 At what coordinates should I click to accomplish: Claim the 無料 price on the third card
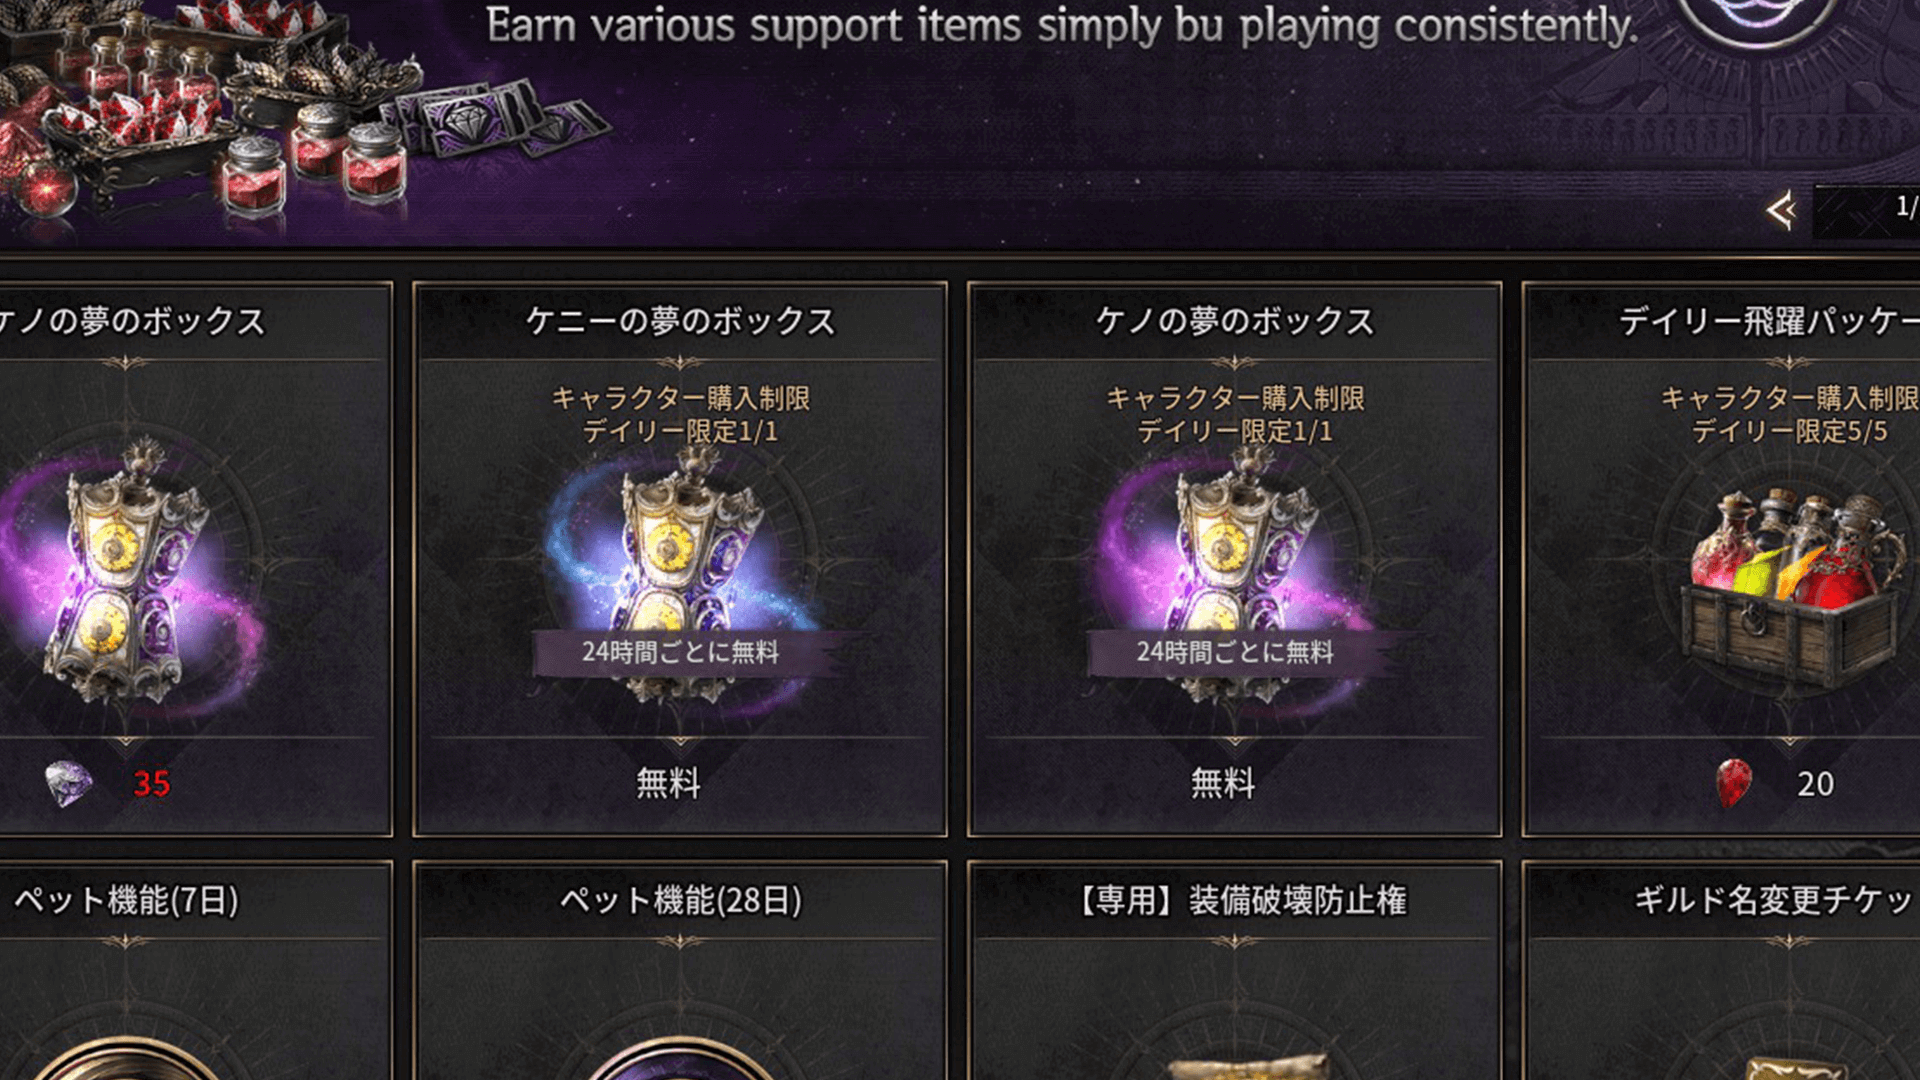(1222, 783)
